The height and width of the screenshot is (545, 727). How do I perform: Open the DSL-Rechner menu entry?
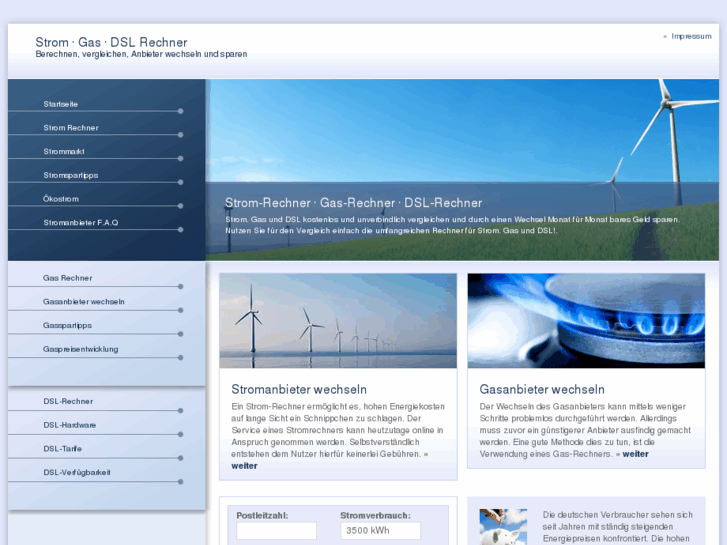[68, 401]
